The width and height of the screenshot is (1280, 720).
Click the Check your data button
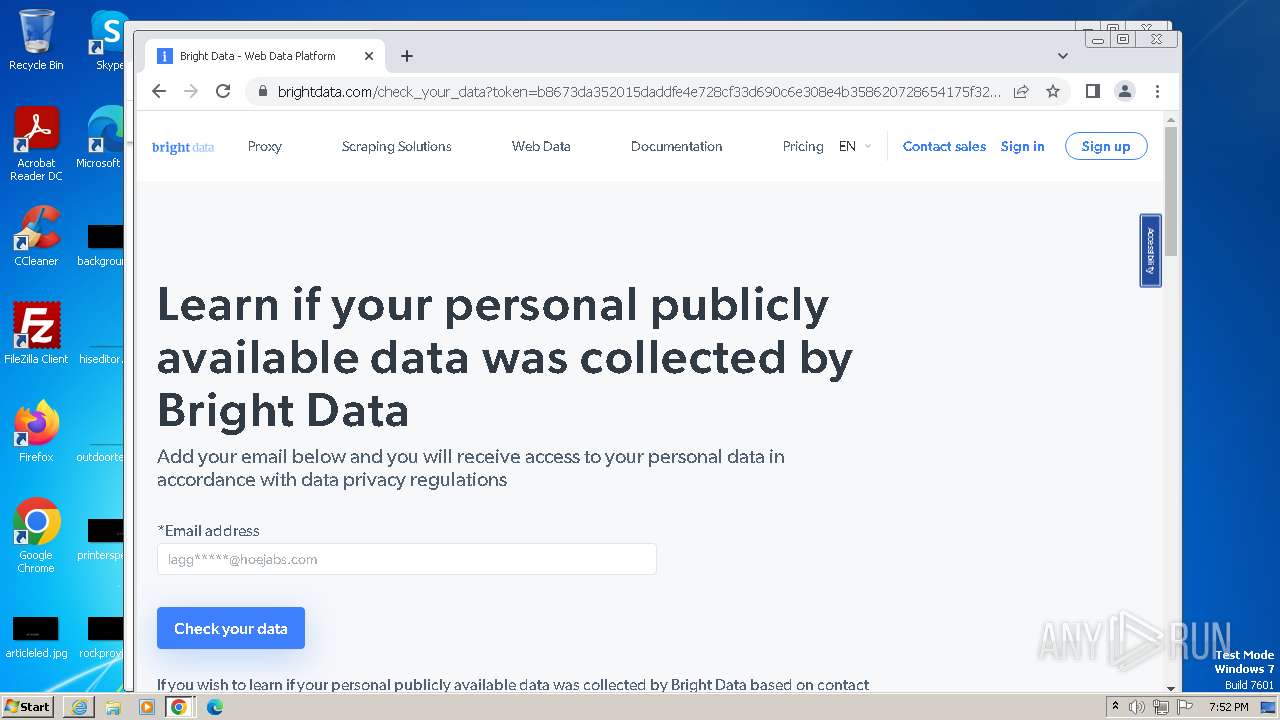(231, 628)
